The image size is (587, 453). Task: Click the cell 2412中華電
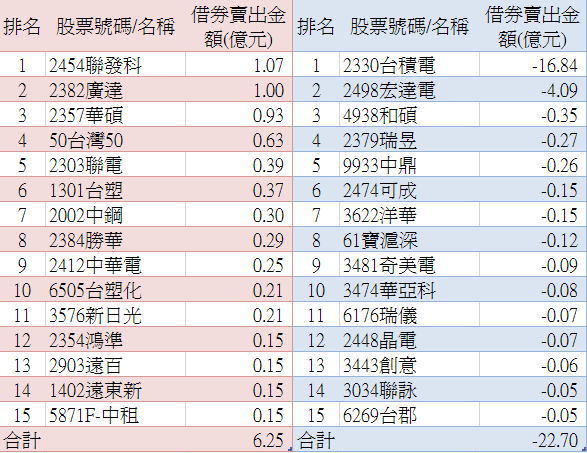(115, 265)
